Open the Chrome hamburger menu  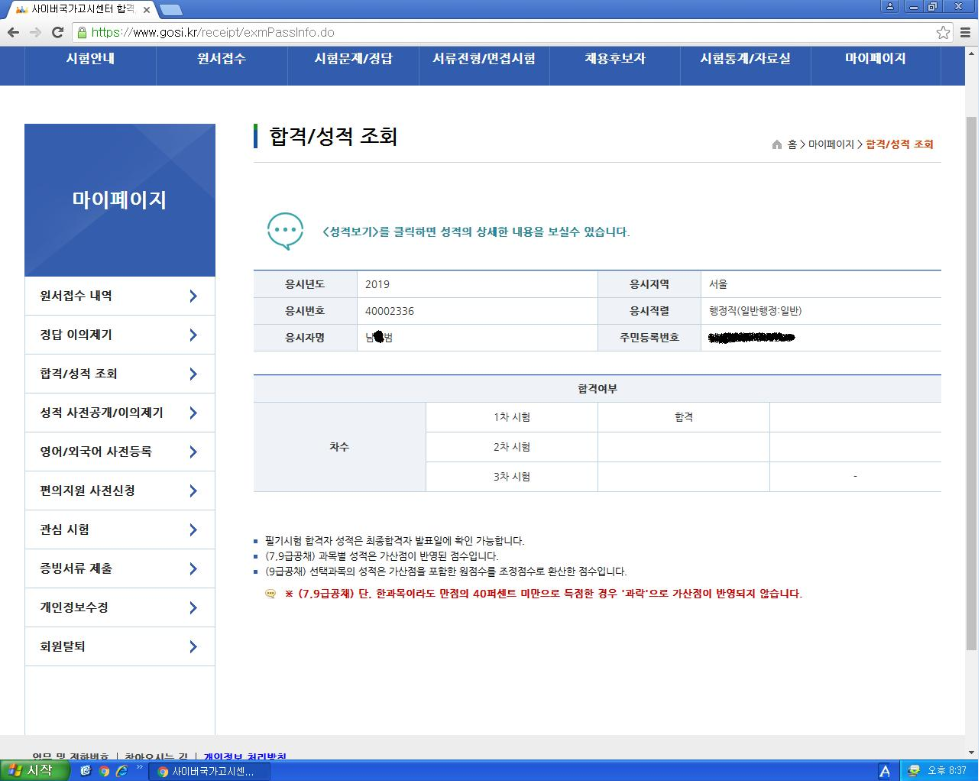[966, 32]
